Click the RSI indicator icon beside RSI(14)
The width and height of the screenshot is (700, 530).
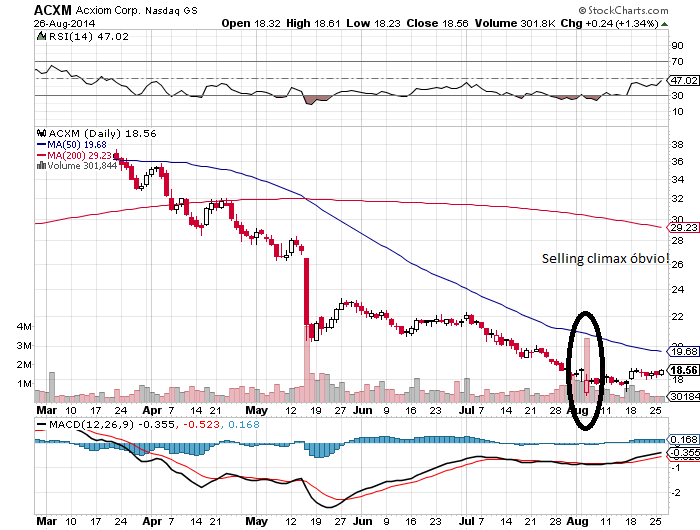tap(42, 36)
